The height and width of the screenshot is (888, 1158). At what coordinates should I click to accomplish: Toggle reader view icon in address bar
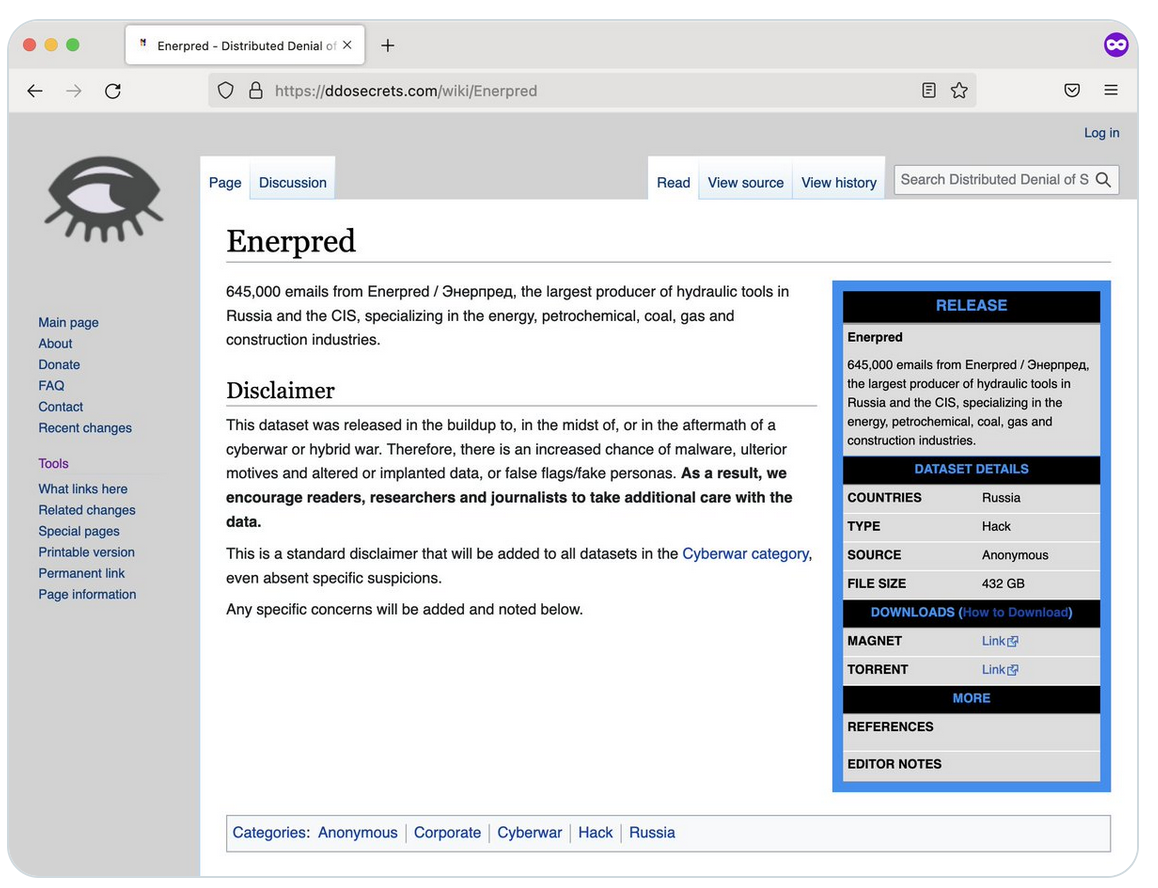tap(929, 90)
